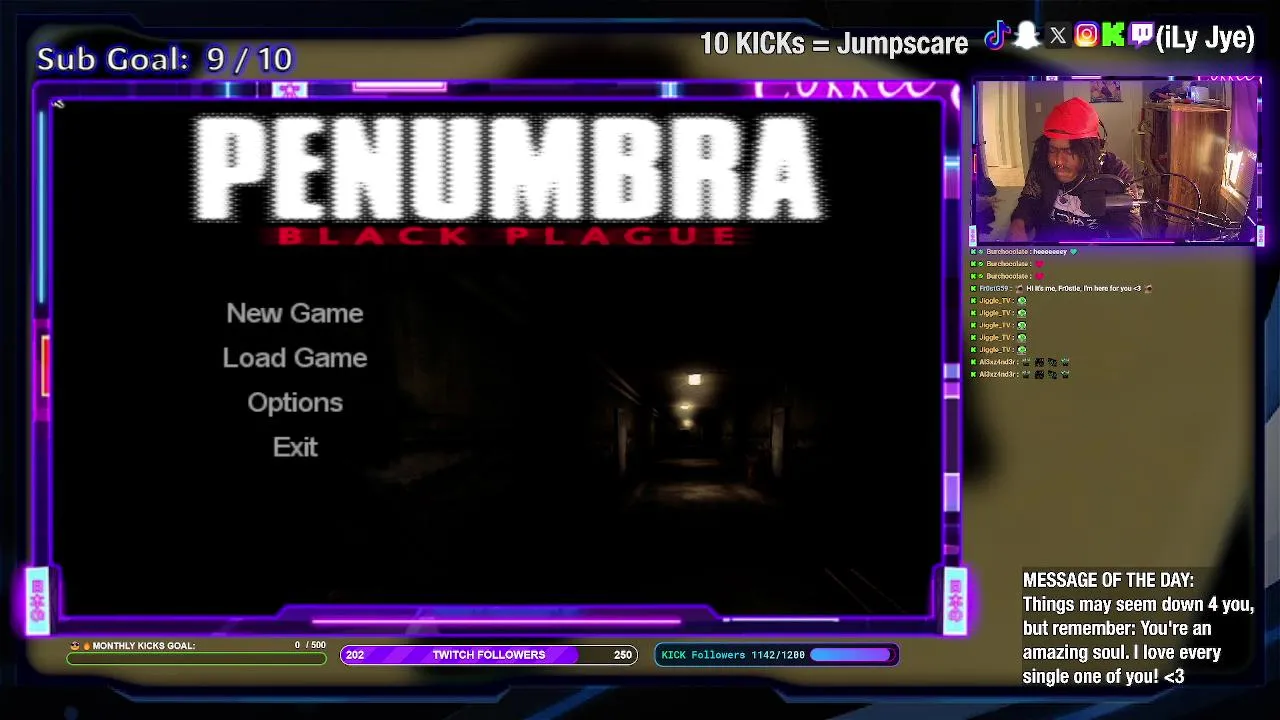Click the '0 / 500' monthly kicks count
Screen dimensions: 1280x720
pos(310,645)
